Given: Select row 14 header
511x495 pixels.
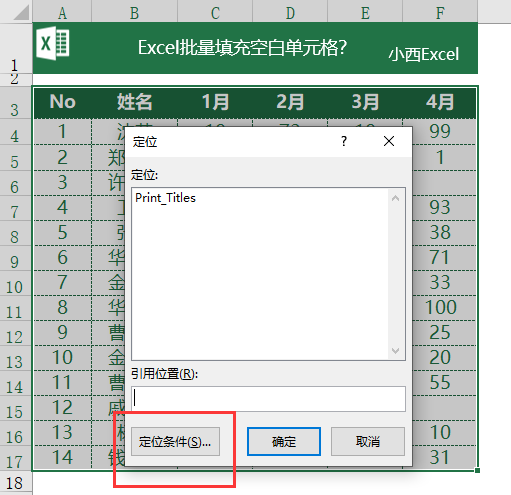Looking at the screenshot, I should [x=16, y=383].
